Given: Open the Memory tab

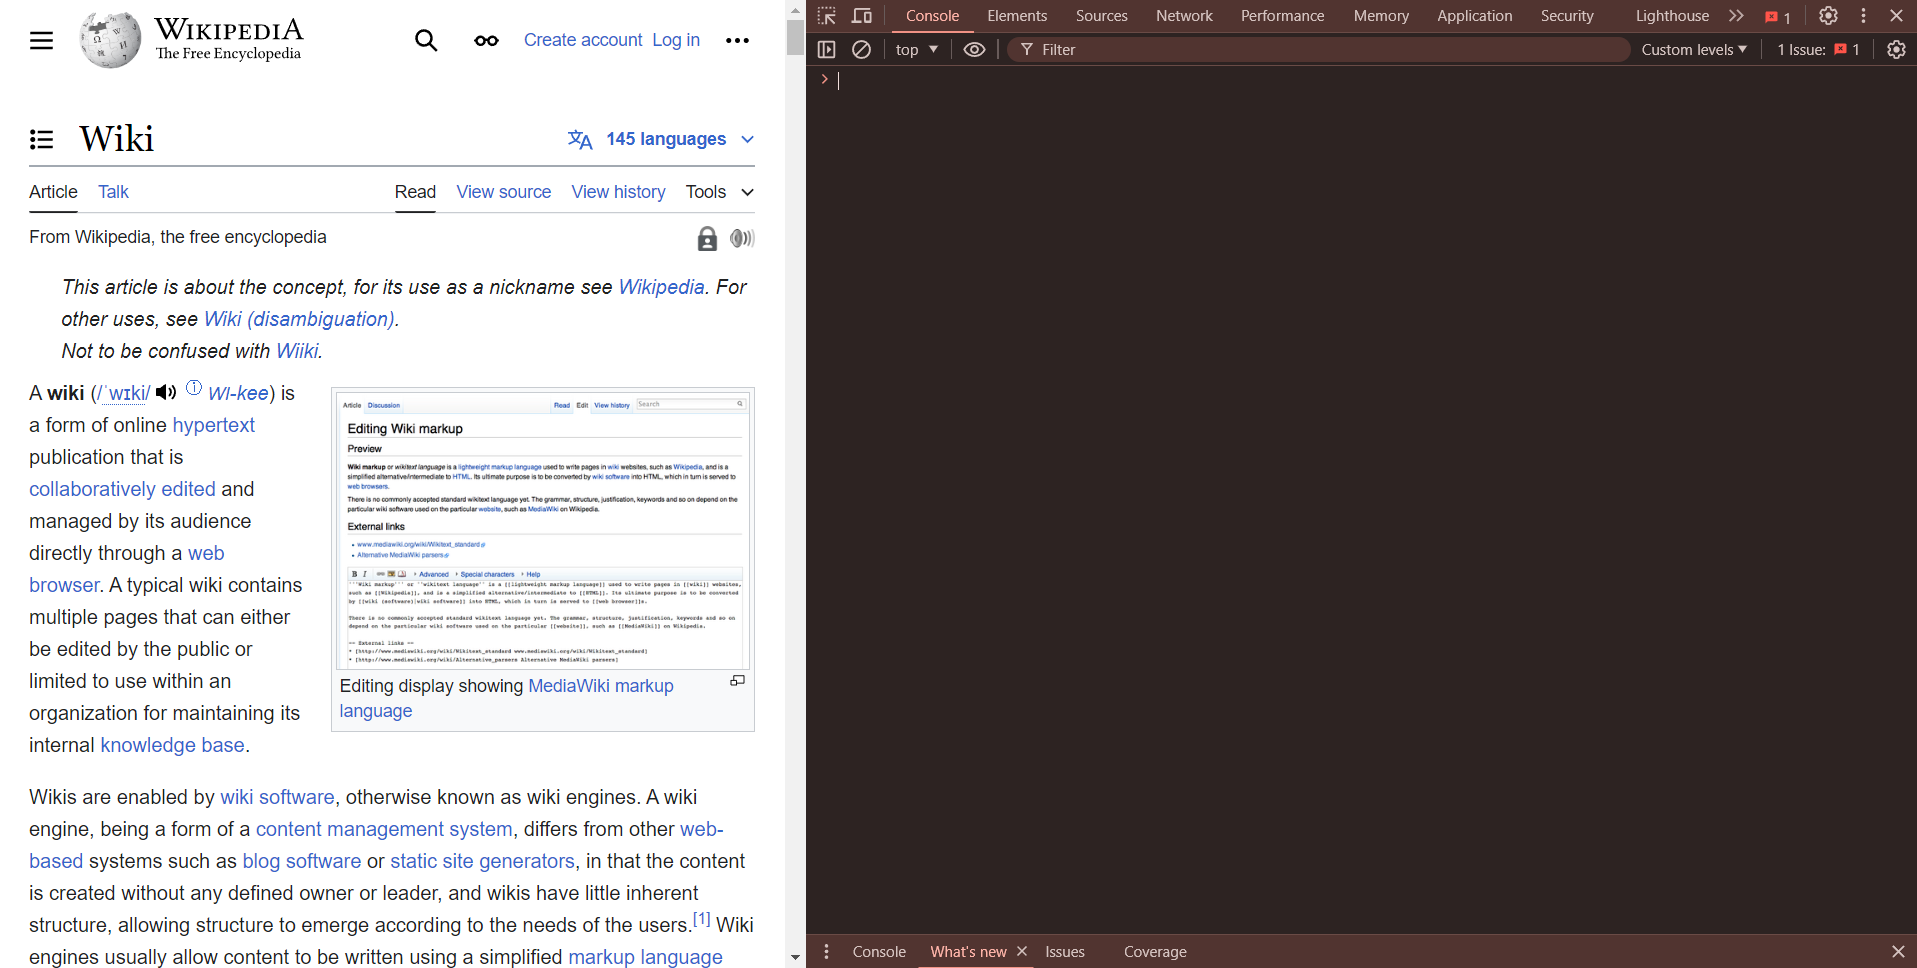Looking at the screenshot, I should (x=1381, y=16).
